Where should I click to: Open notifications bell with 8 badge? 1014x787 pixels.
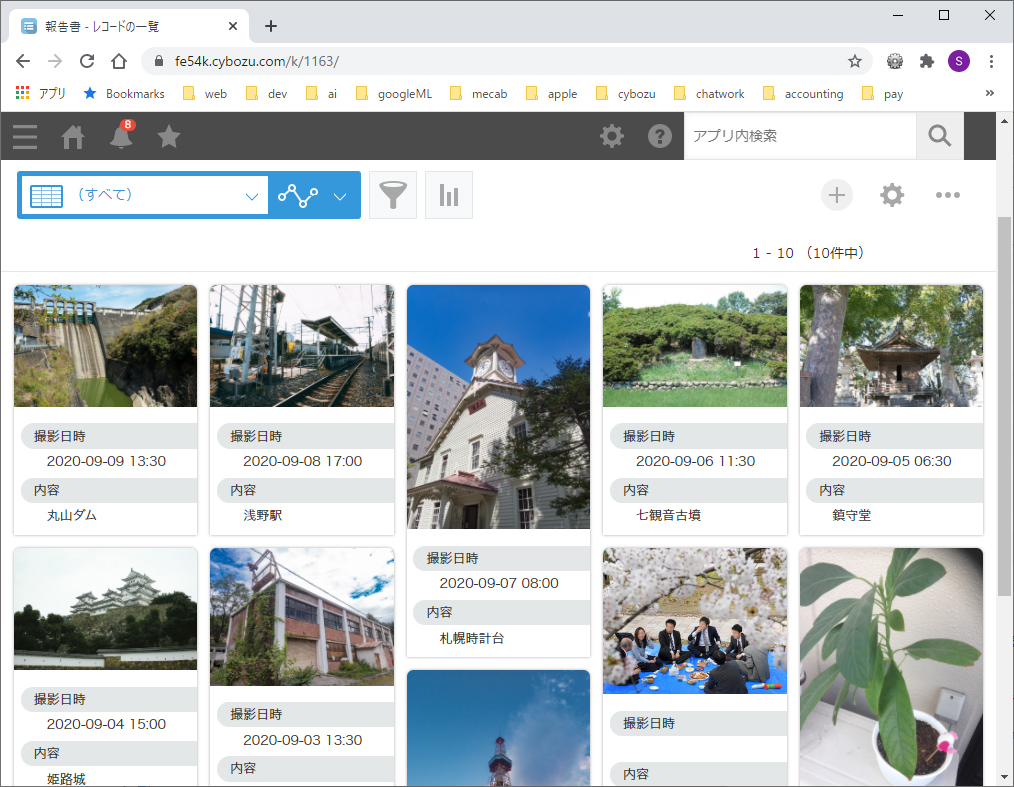tap(121, 137)
